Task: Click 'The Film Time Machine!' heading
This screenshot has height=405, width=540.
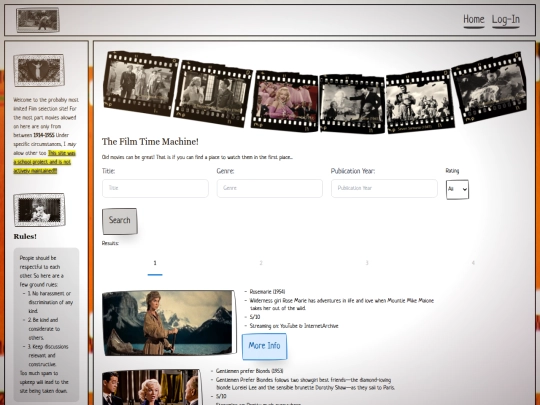Action: coord(150,142)
